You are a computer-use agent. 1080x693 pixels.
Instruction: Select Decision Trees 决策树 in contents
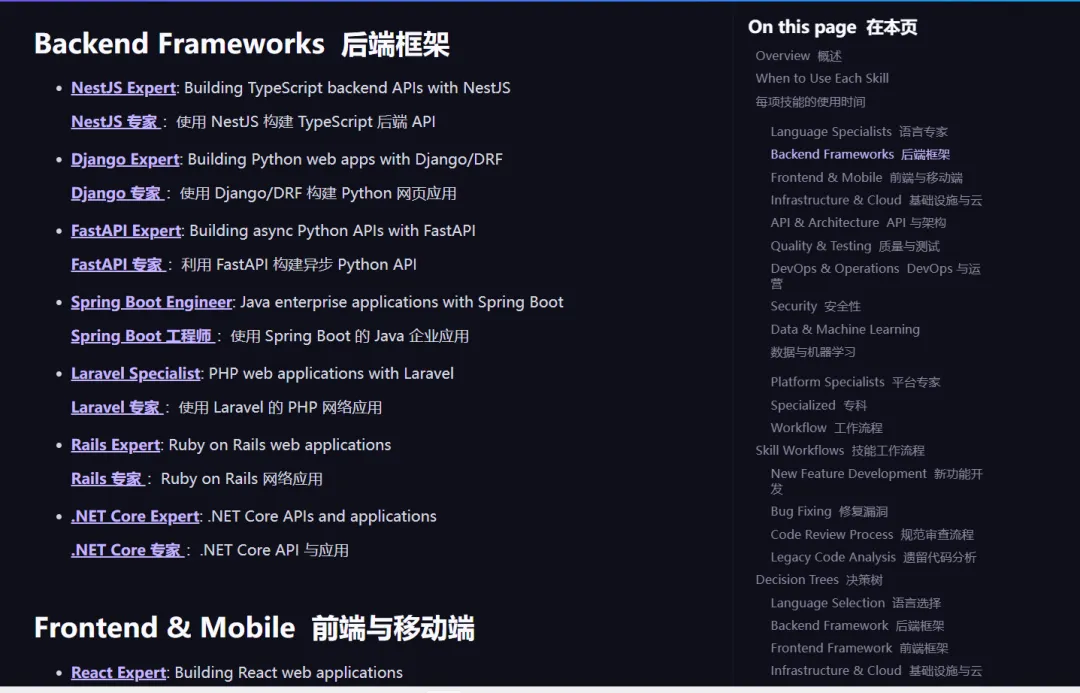click(819, 580)
